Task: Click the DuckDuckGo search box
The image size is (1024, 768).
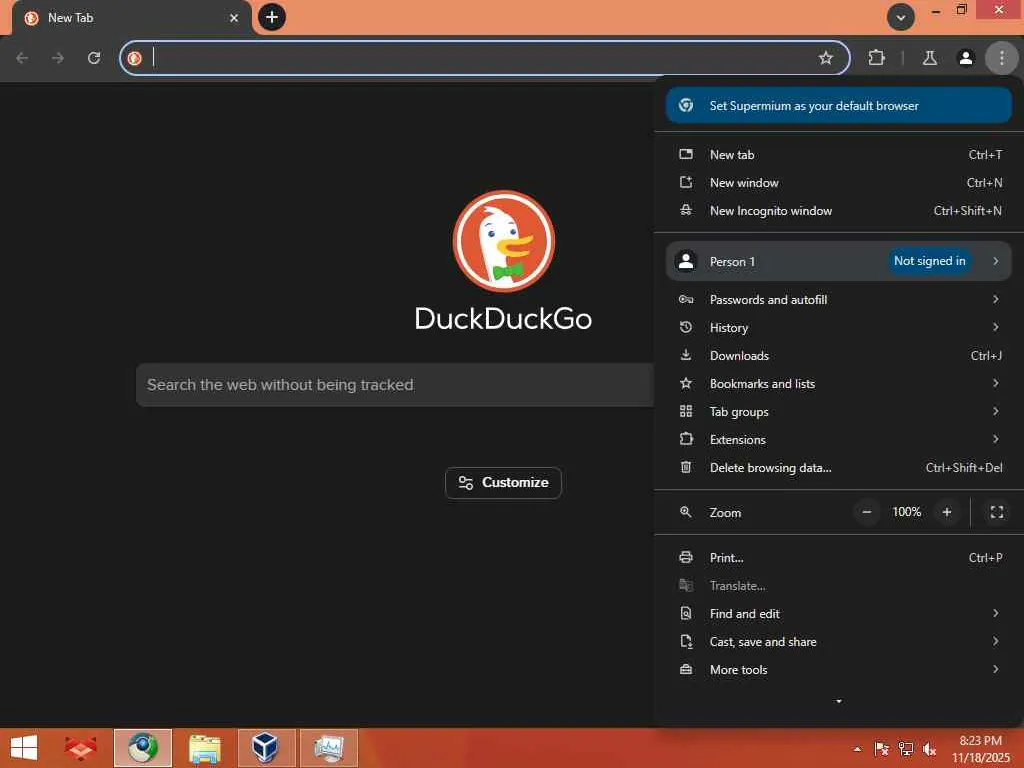Action: [395, 385]
